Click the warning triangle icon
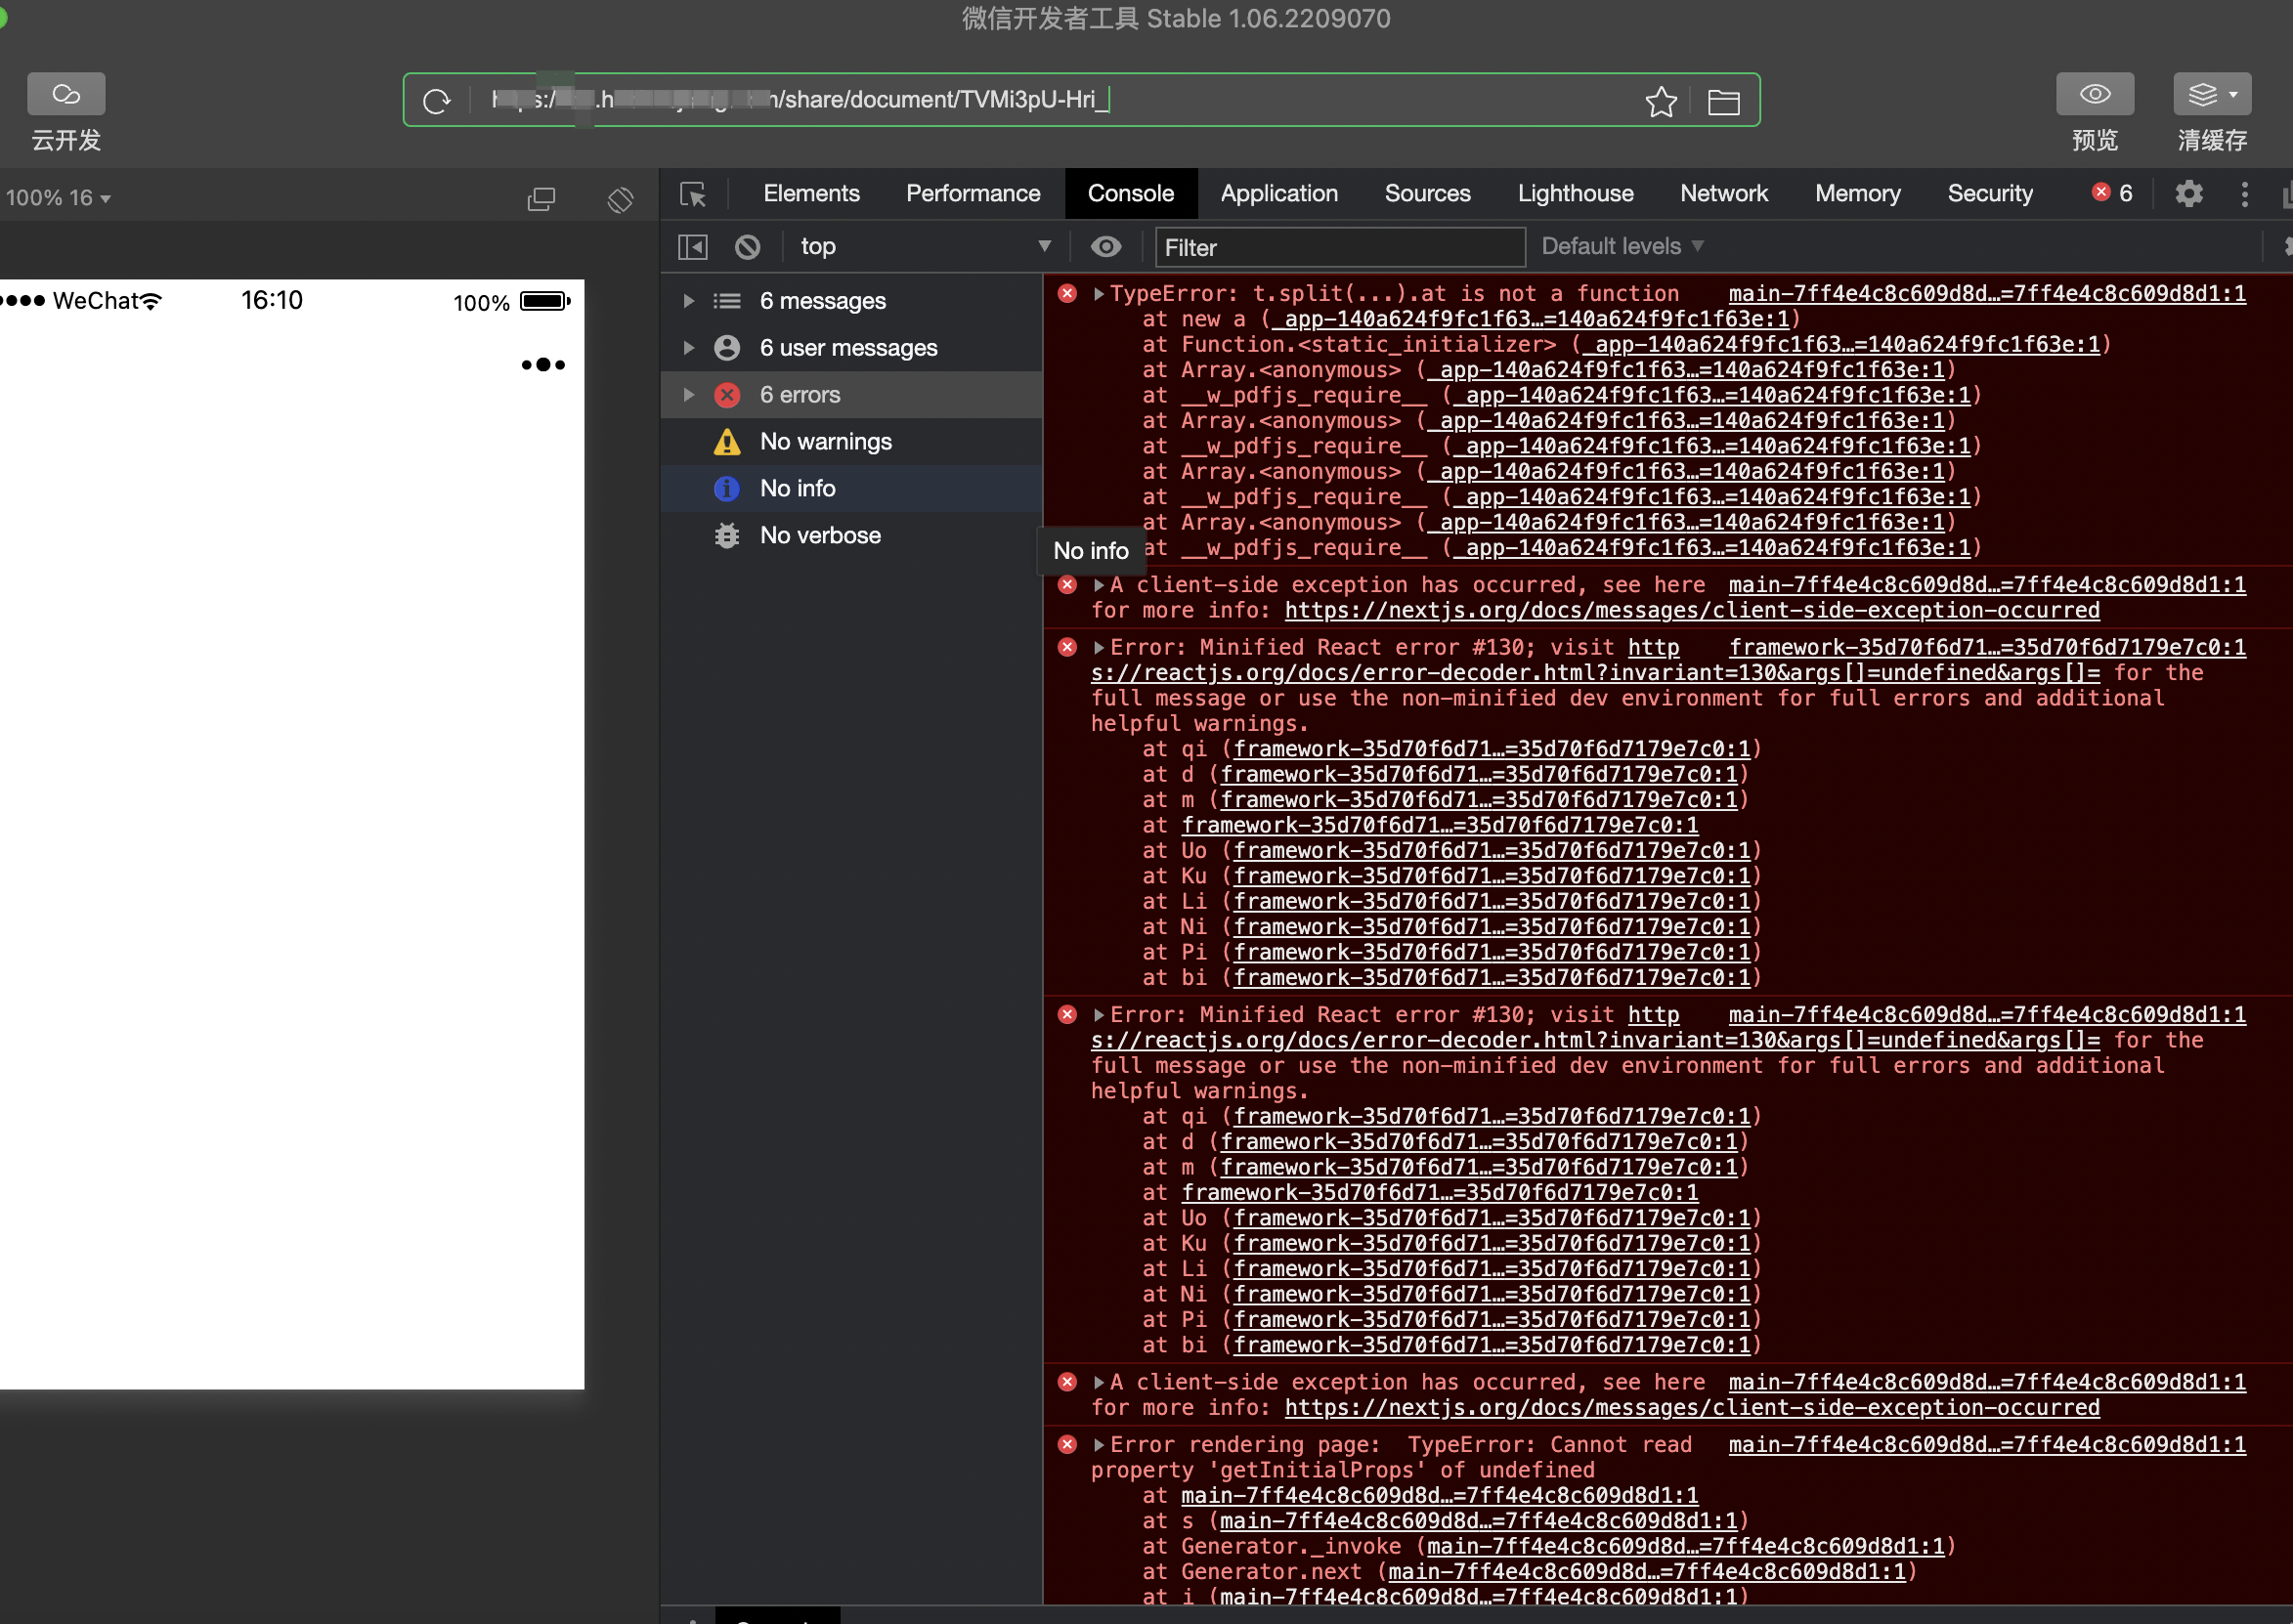The image size is (2293, 1624). (x=727, y=442)
